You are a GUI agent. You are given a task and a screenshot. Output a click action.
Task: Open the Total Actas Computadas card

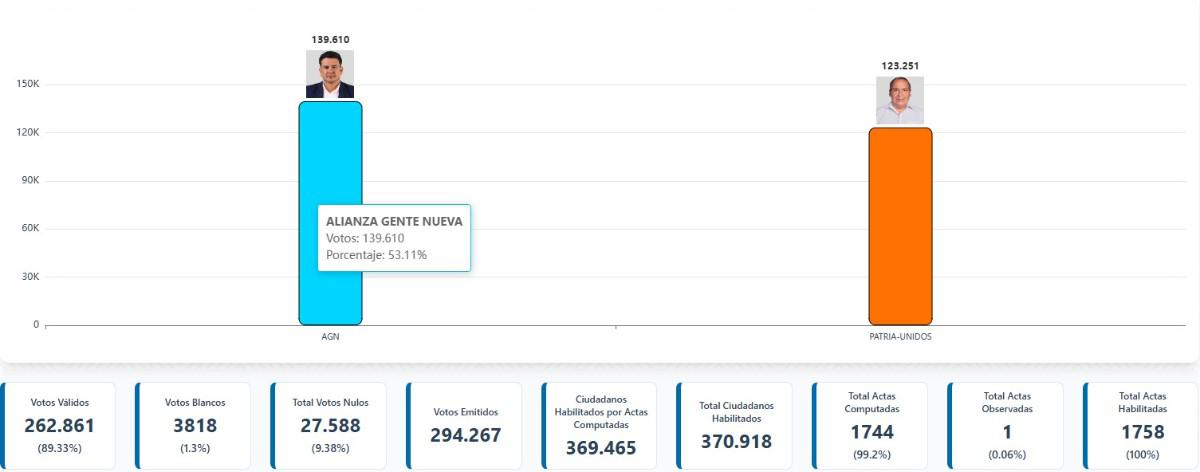click(870, 426)
